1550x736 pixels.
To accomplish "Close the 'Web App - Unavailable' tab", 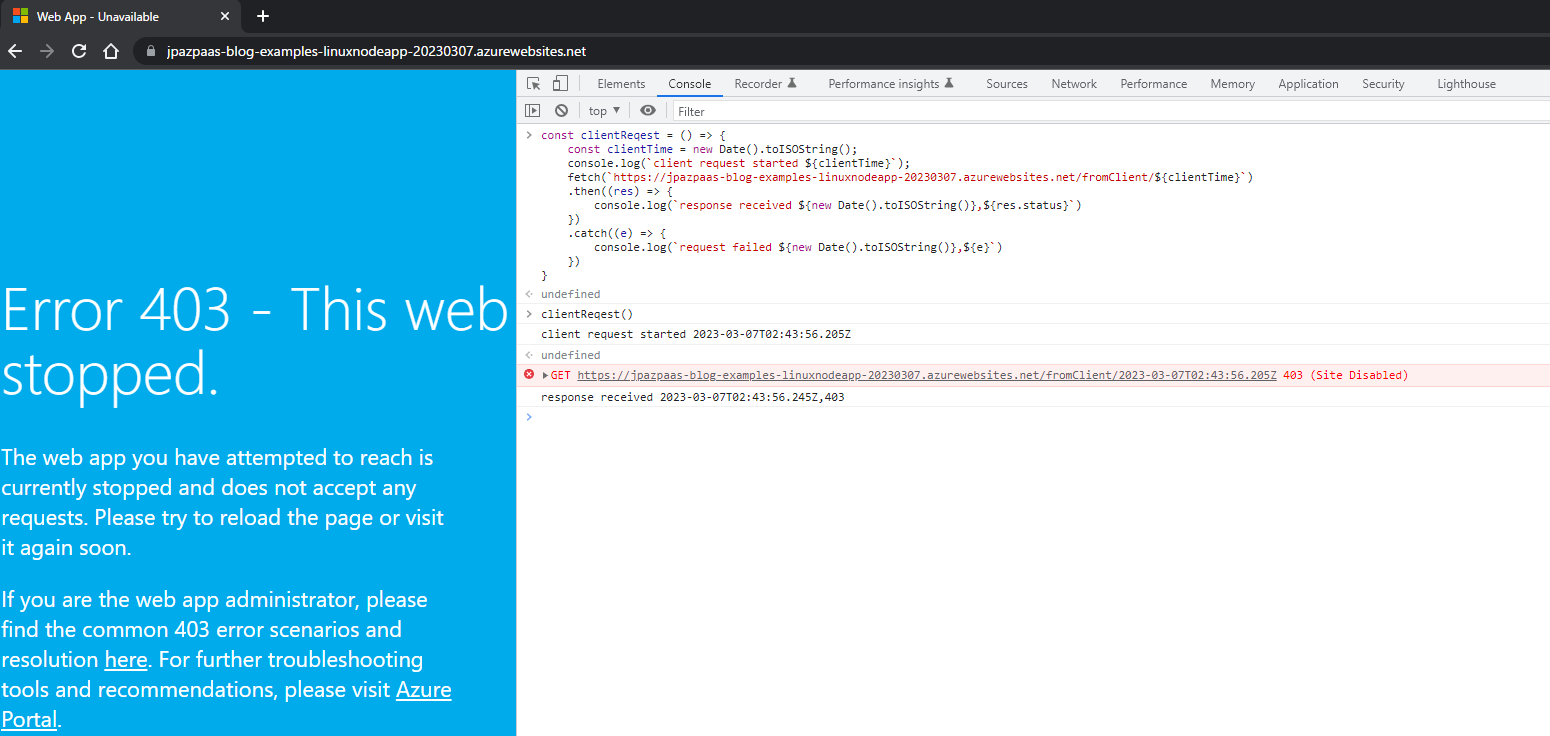I will (x=225, y=16).
